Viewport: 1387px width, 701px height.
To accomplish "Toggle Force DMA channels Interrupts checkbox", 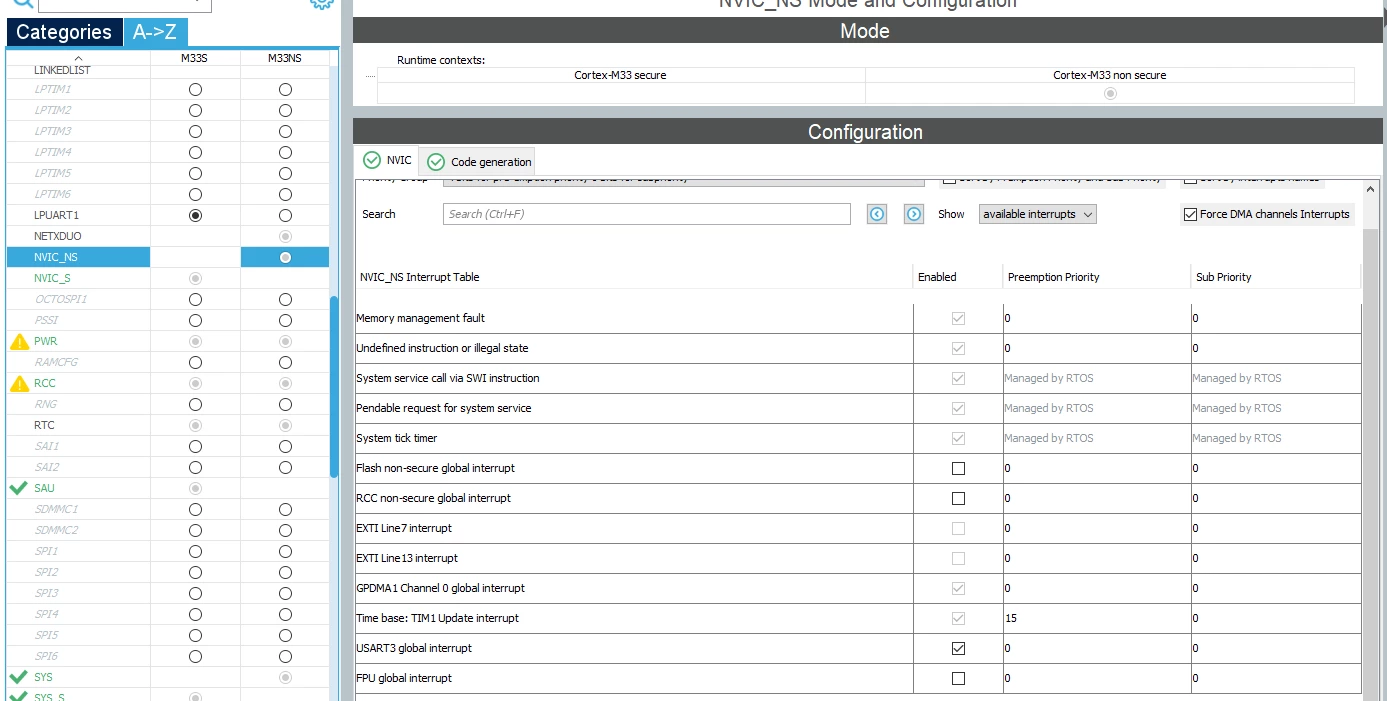I will click(1190, 214).
